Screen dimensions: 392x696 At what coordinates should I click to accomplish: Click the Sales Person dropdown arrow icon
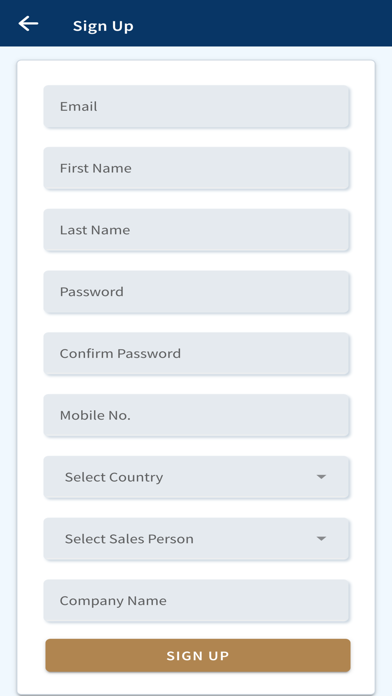tap(321, 538)
